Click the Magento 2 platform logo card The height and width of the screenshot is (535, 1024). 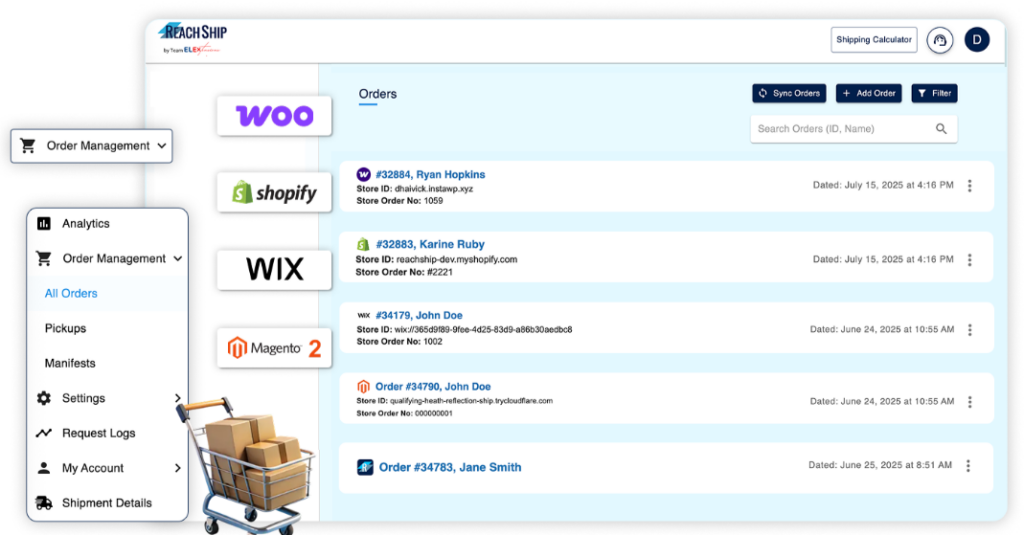274,348
